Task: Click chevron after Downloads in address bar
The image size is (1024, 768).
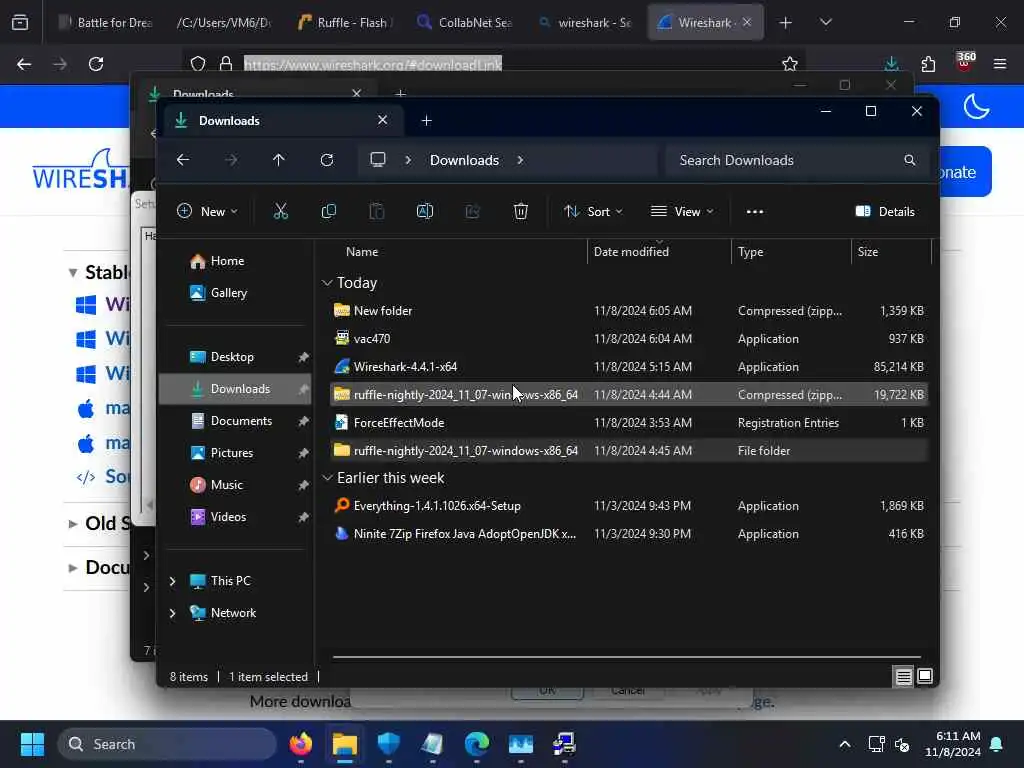Action: click(x=520, y=160)
